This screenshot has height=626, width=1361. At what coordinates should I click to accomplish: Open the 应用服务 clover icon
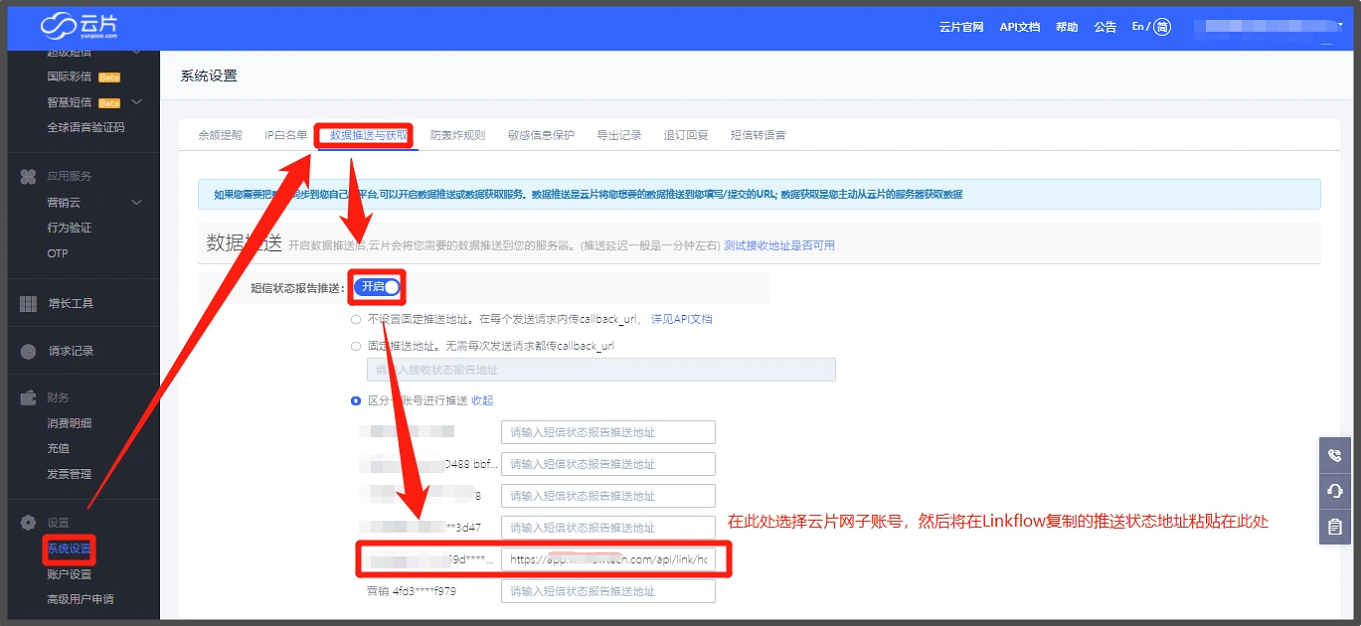point(28,176)
